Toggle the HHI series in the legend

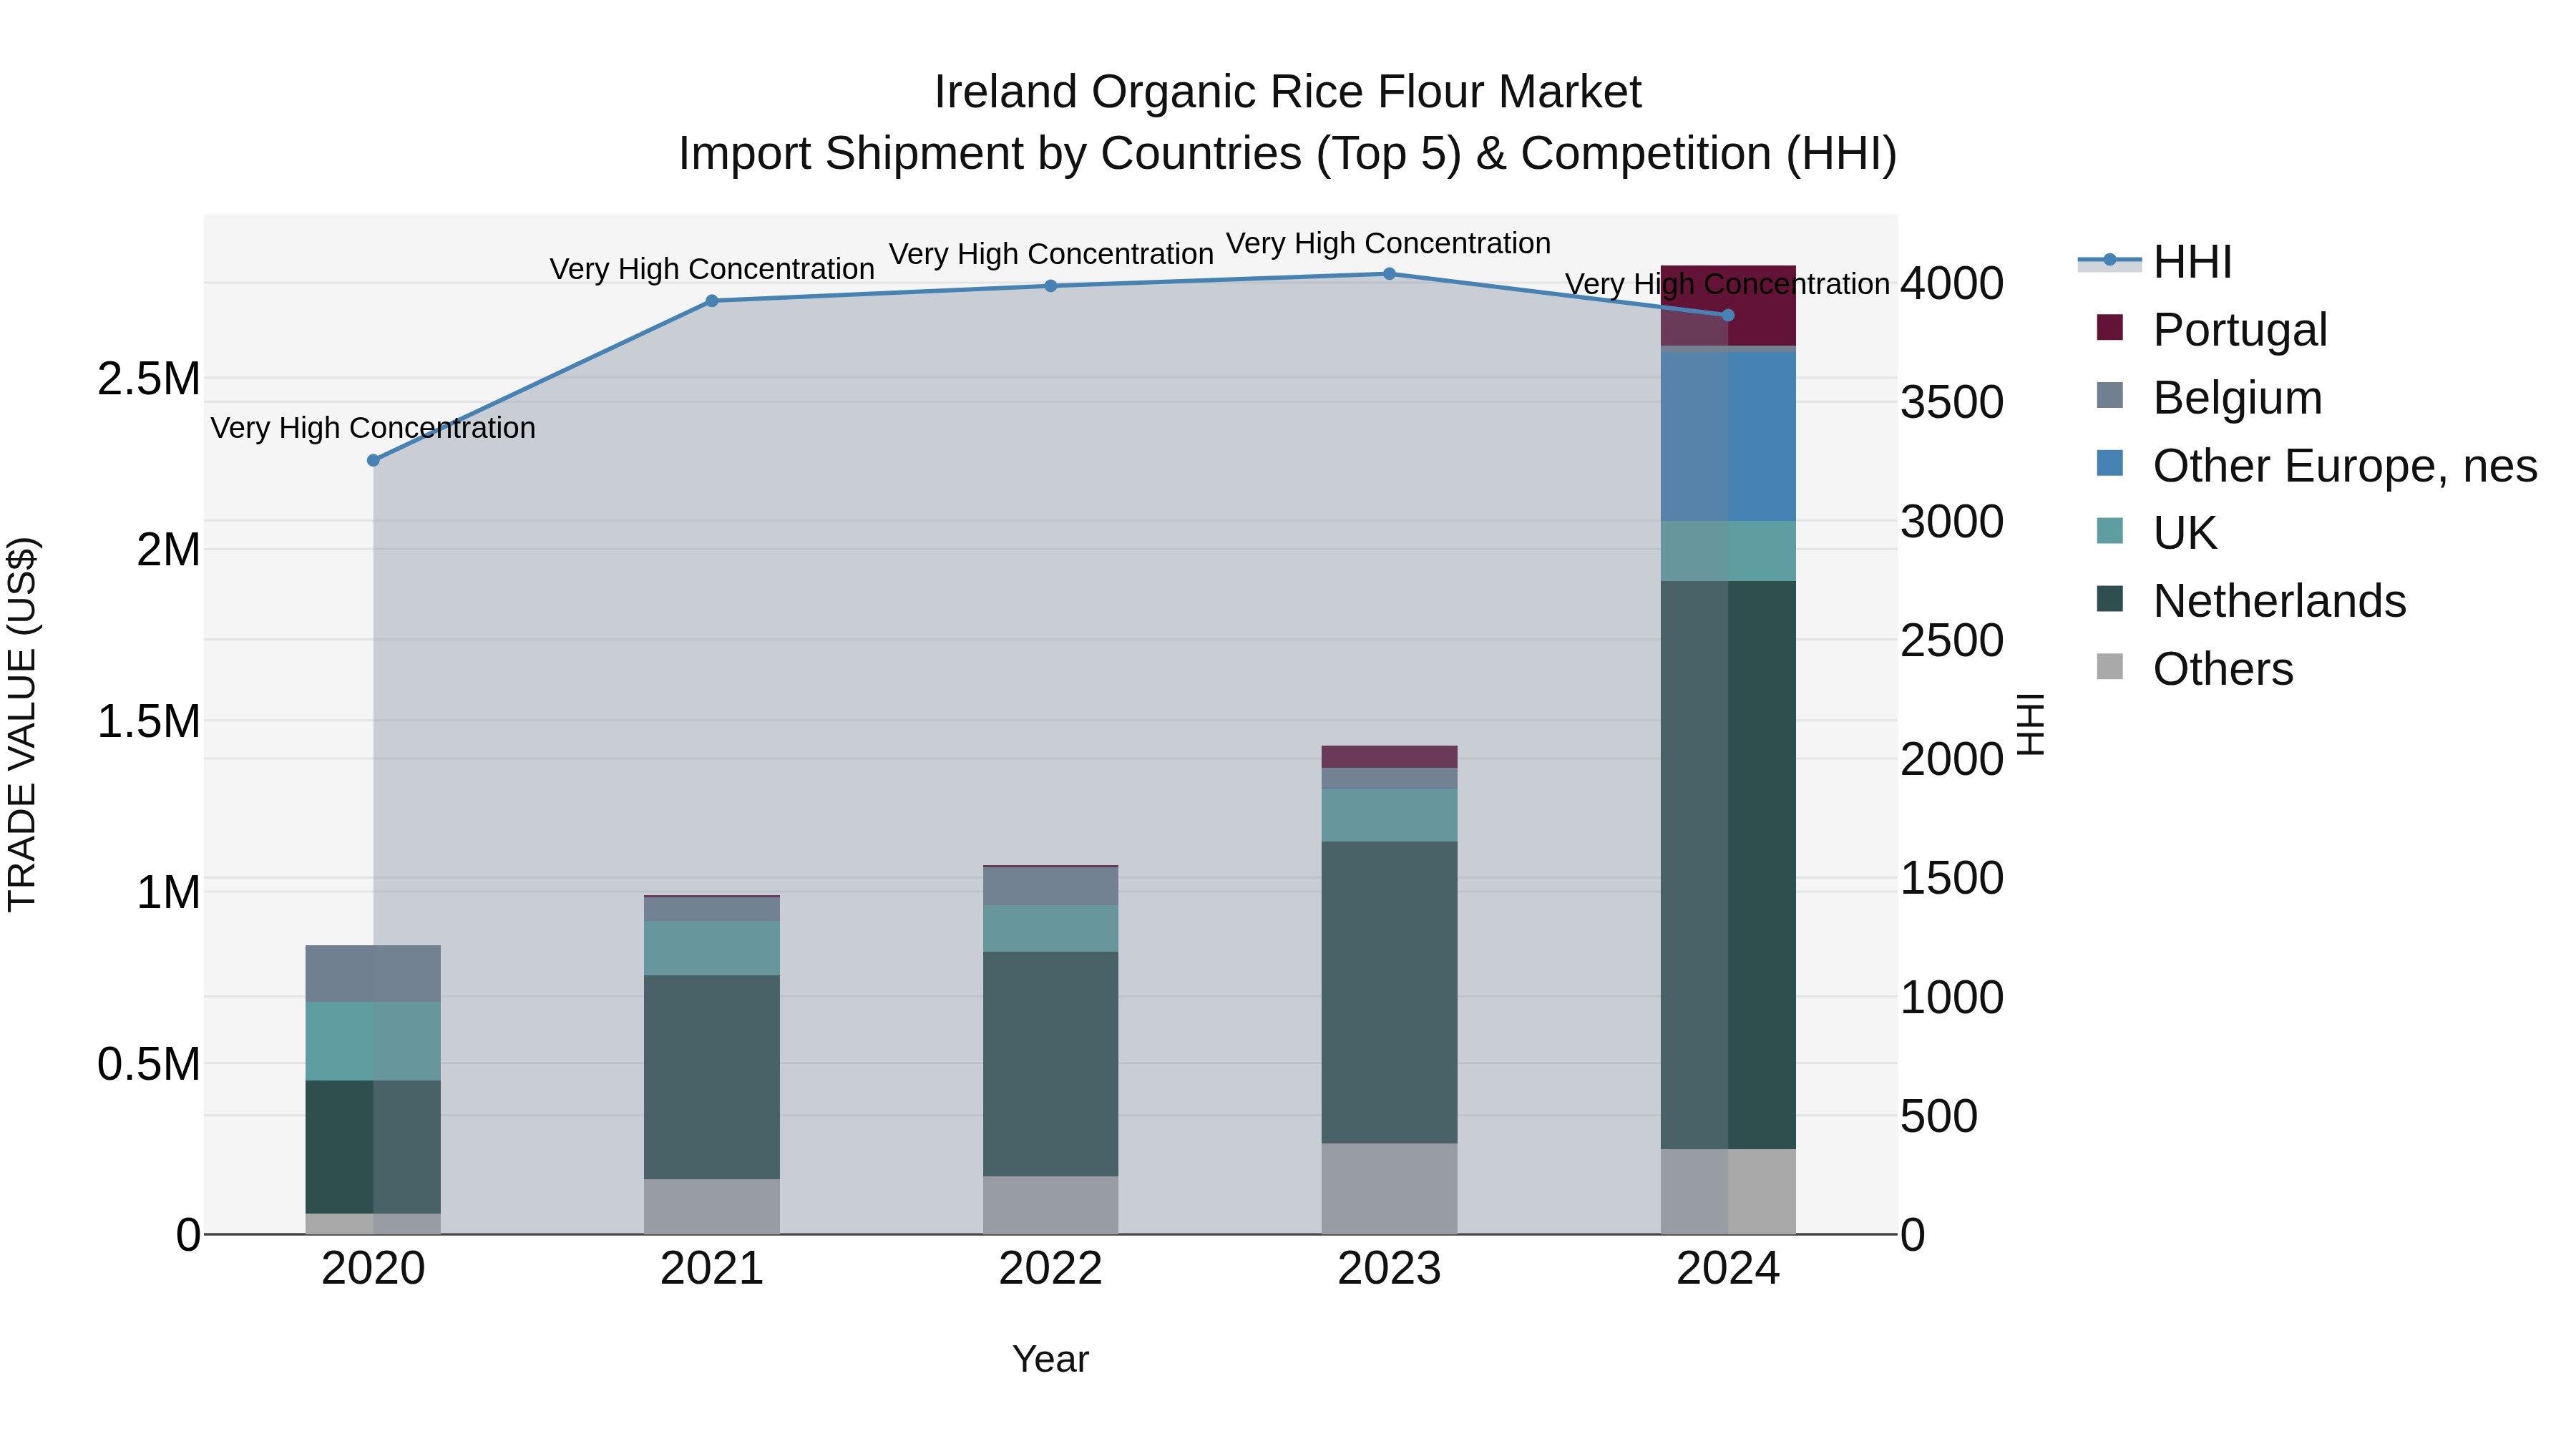pos(2154,262)
